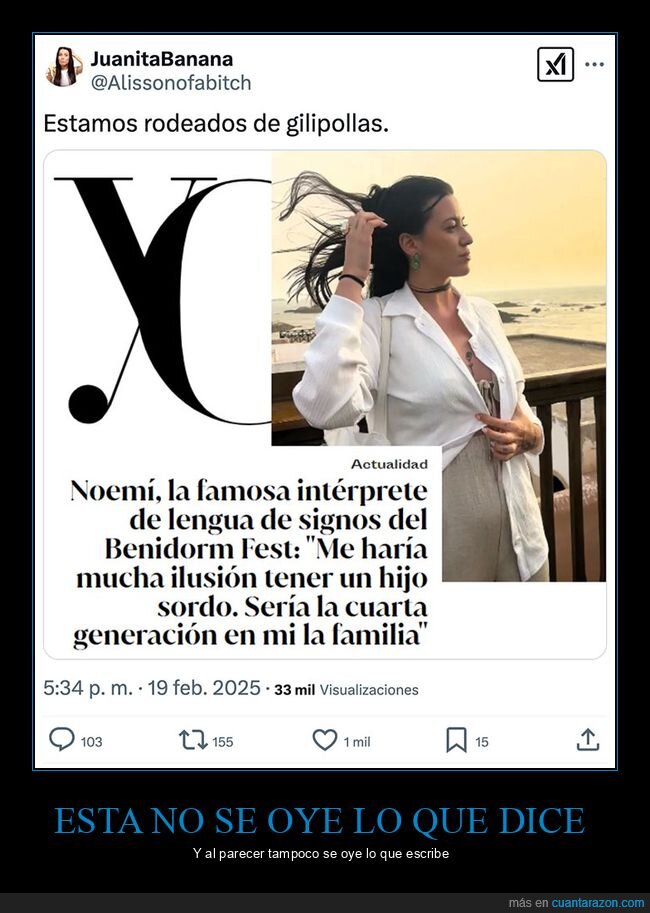This screenshot has height=913, width=650.
Task: Open the Noemí Benidorm Fest headline
Action: point(250,563)
